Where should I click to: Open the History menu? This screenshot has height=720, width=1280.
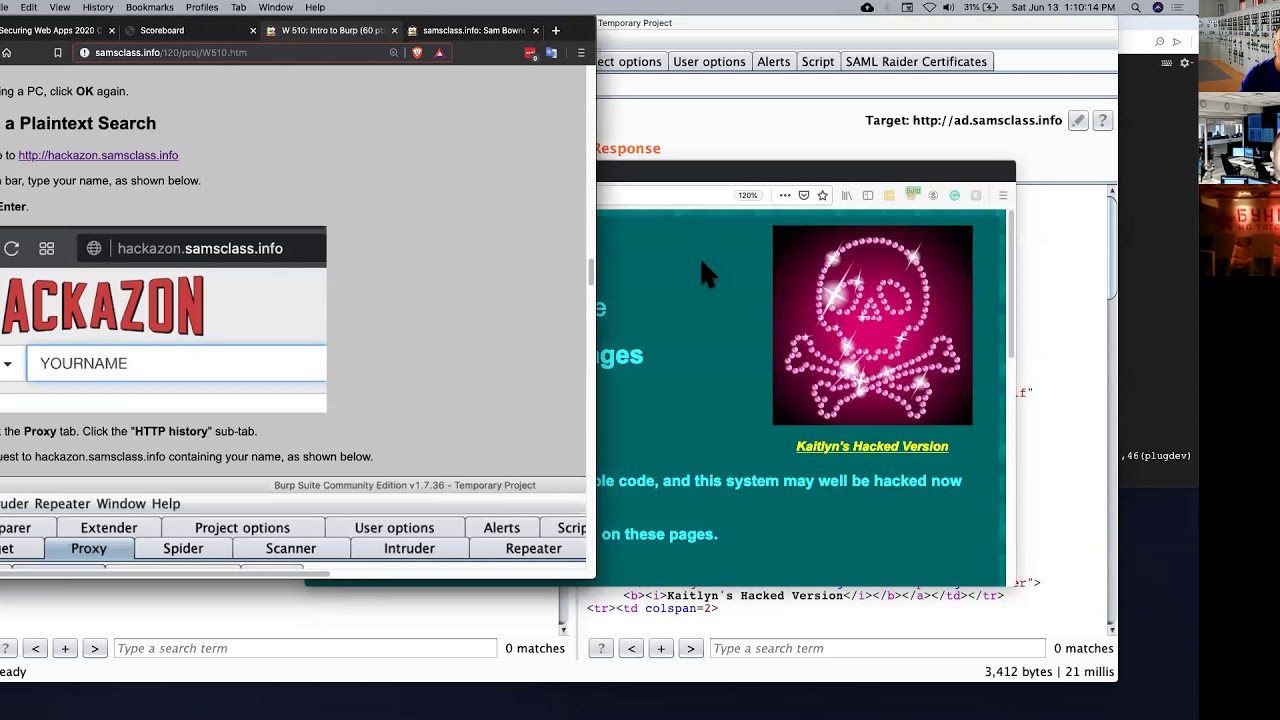pos(98,8)
